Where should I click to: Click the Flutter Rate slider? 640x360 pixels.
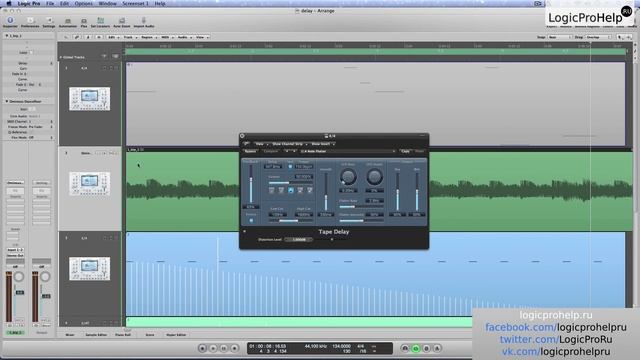[361, 207]
